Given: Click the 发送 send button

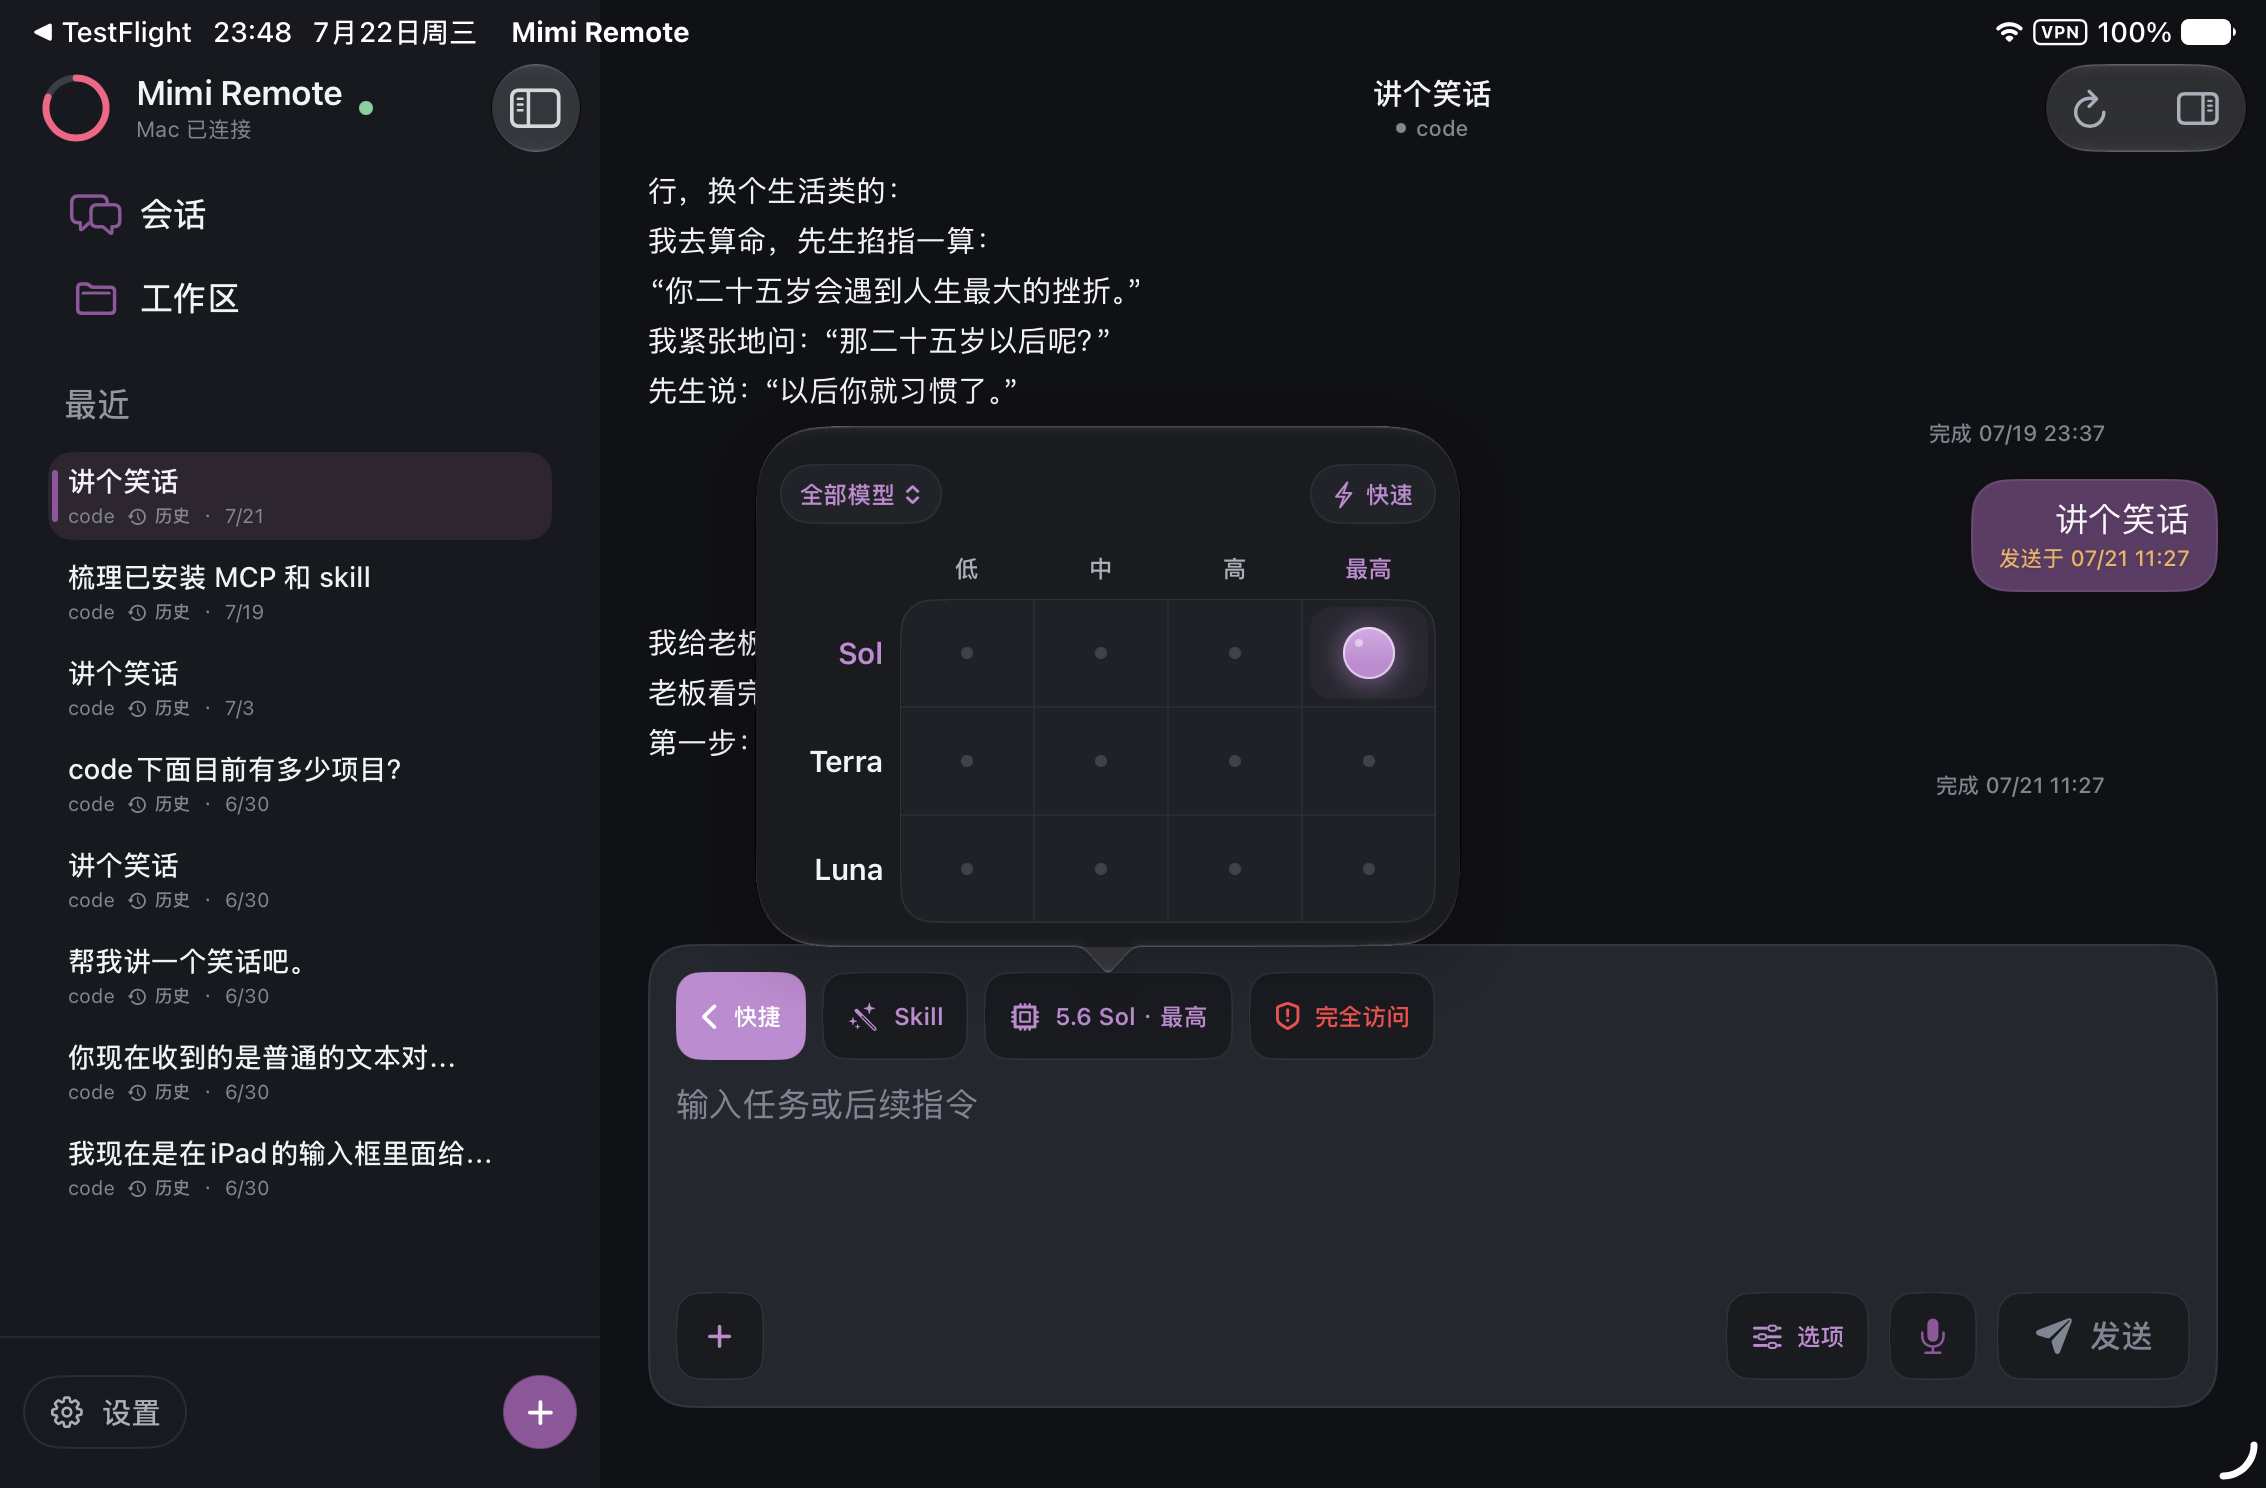Looking at the screenshot, I should [x=2093, y=1336].
